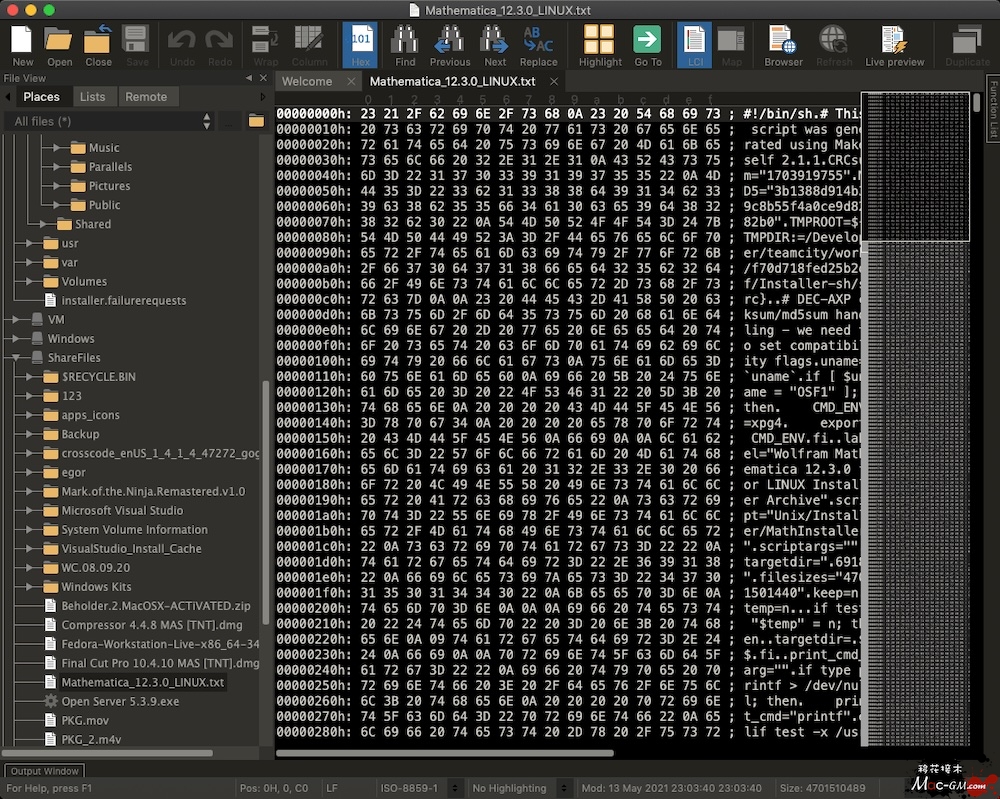Viewport: 1000px width, 799px height.
Task: Click the Find binoculars icon
Action: coord(405,45)
